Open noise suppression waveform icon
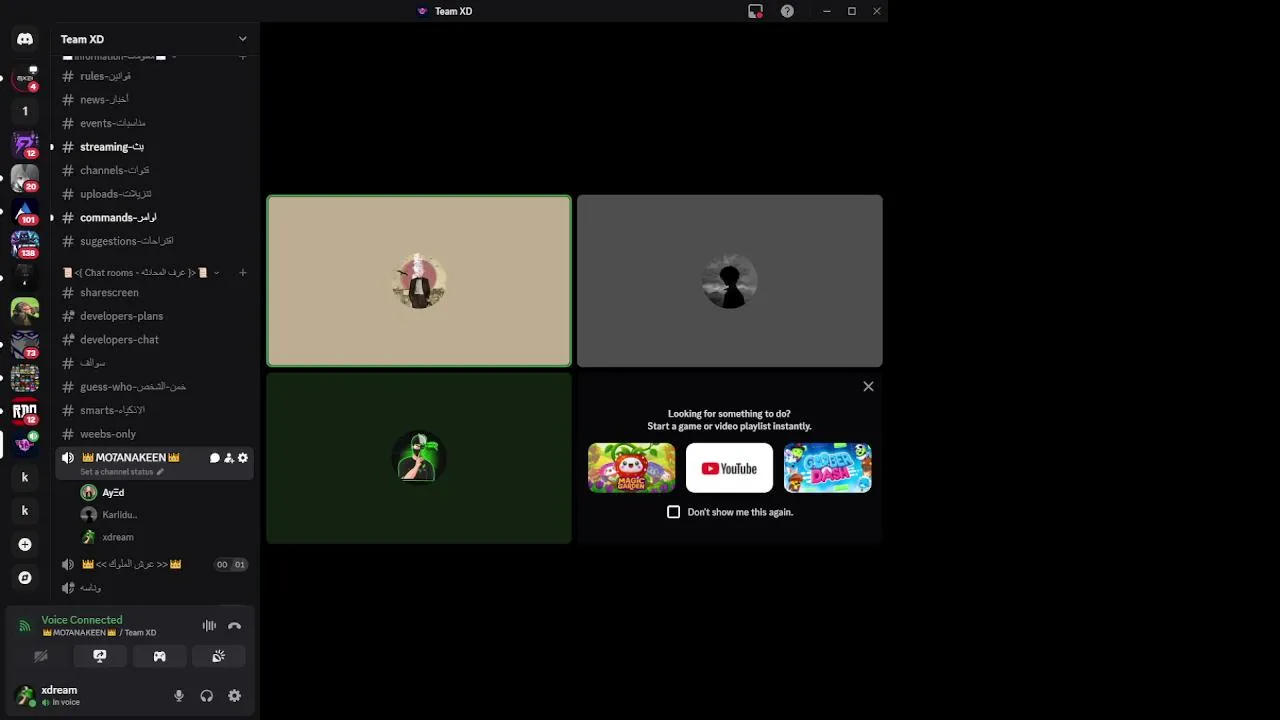 pos(209,626)
